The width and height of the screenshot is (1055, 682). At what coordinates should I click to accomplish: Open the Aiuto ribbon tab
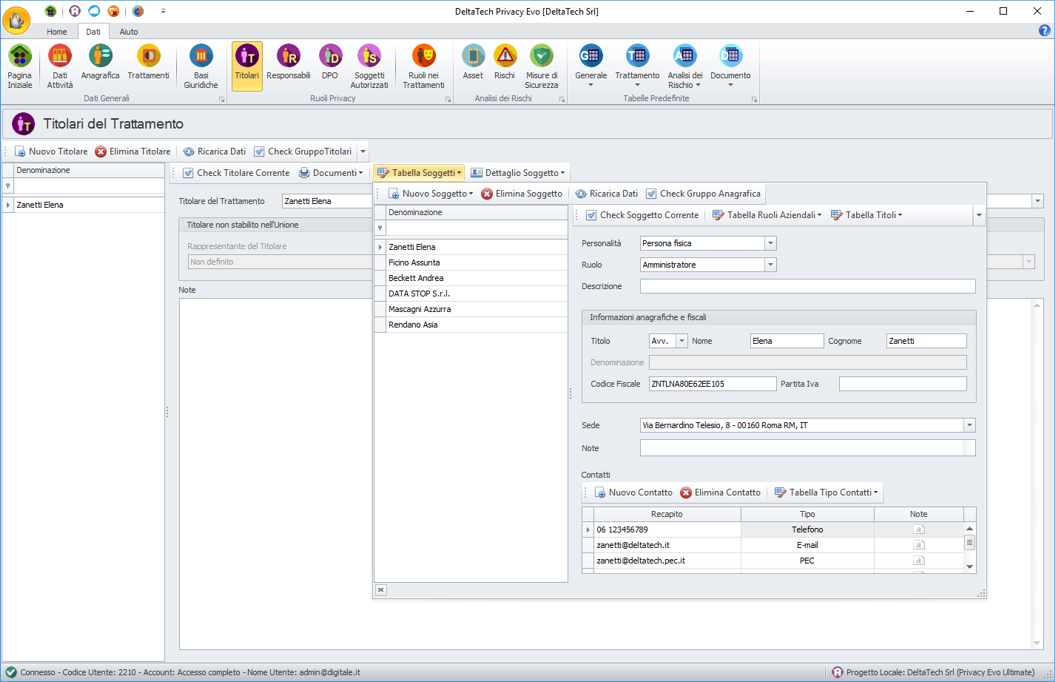coord(129,32)
